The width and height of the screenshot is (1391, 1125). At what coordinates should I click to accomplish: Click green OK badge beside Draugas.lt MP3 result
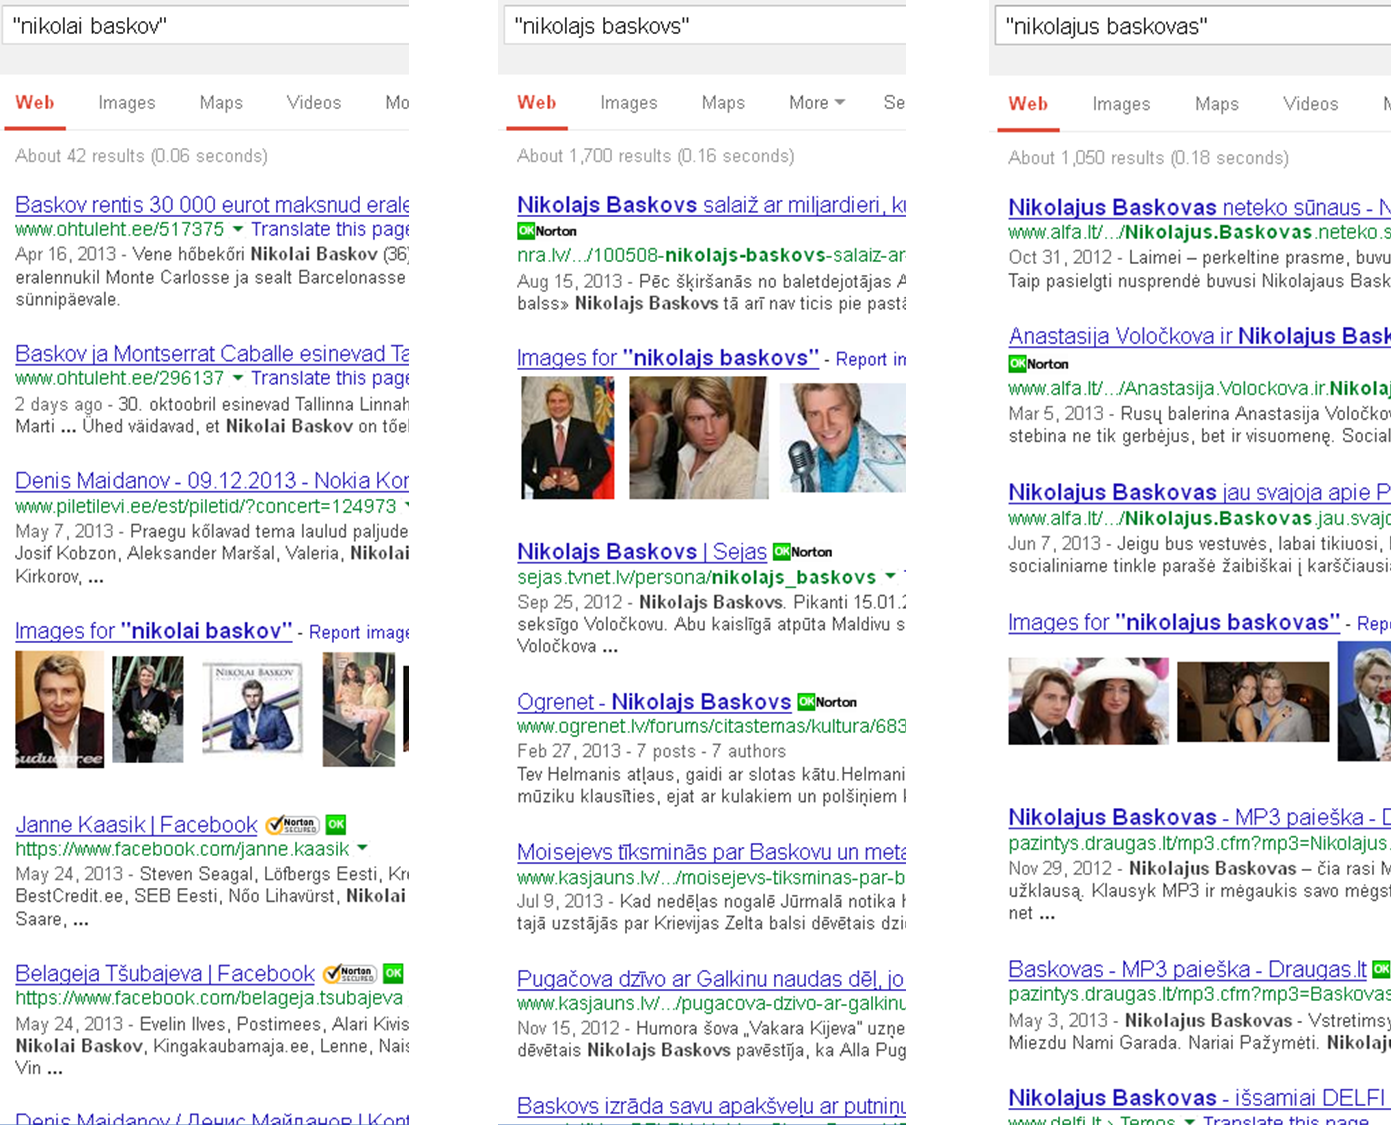coord(1381,969)
